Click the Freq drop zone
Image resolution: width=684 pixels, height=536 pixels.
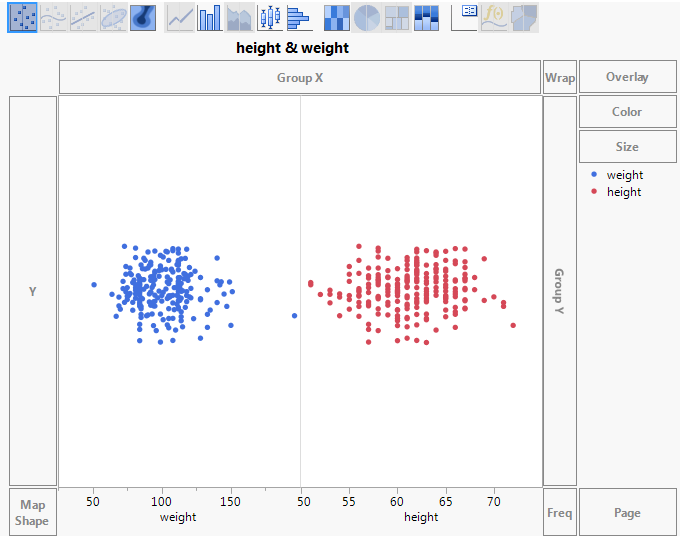click(x=560, y=512)
